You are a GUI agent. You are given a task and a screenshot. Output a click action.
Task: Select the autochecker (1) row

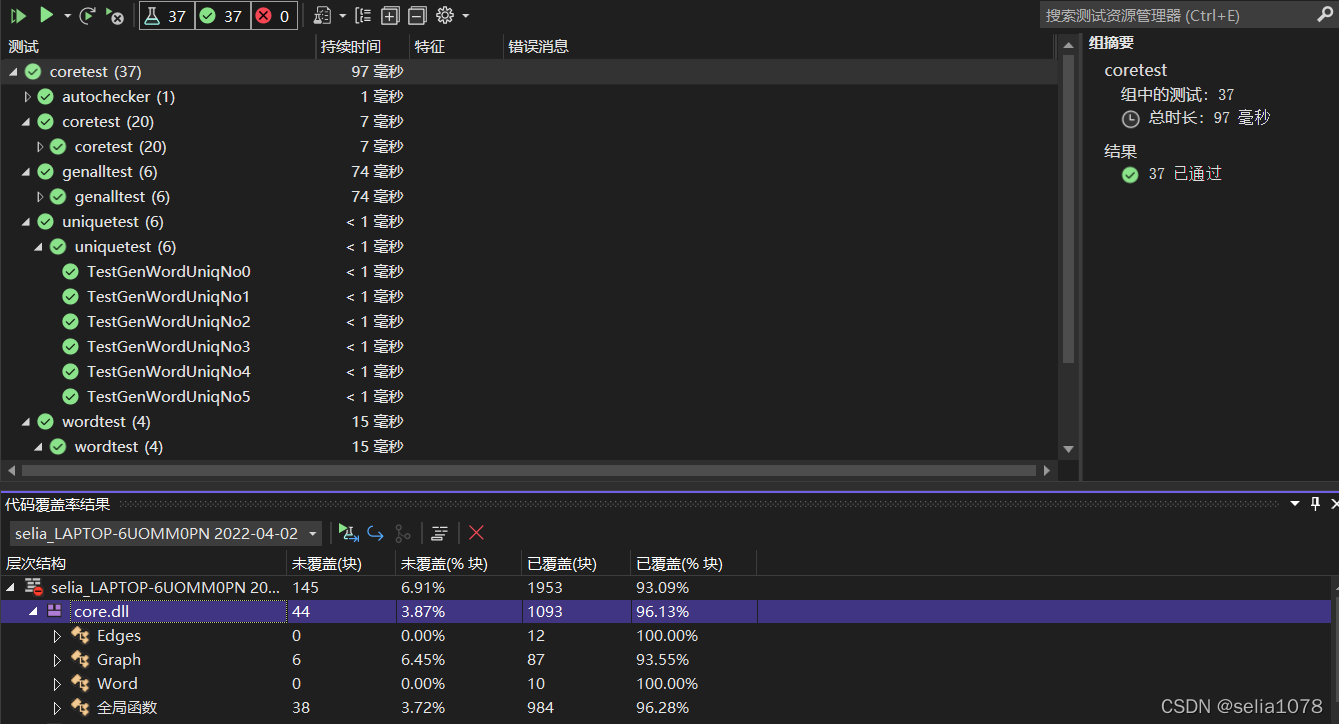pos(528,97)
